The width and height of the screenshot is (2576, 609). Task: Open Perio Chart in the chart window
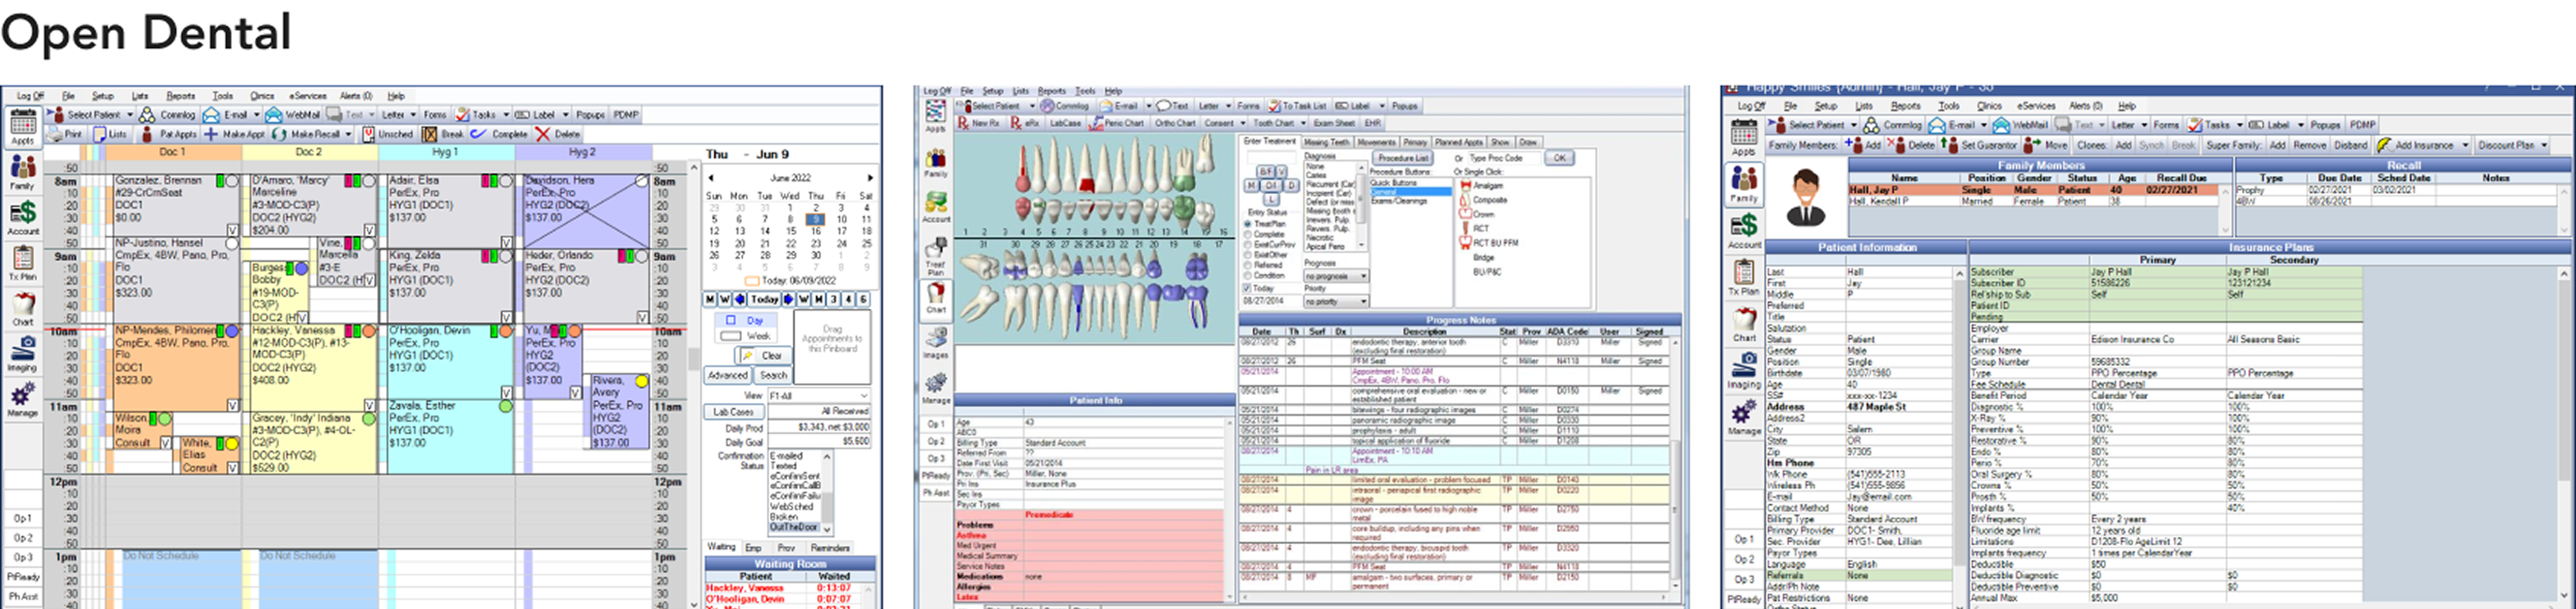point(1117,123)
